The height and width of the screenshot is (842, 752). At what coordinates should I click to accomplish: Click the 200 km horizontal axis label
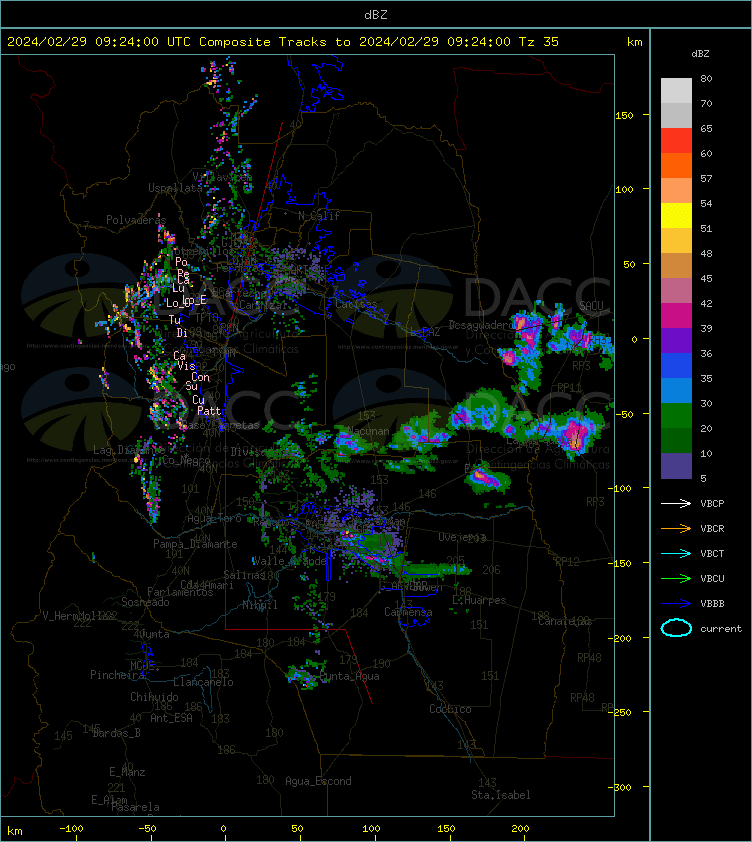pyautogui.click(x=520, y=829)
